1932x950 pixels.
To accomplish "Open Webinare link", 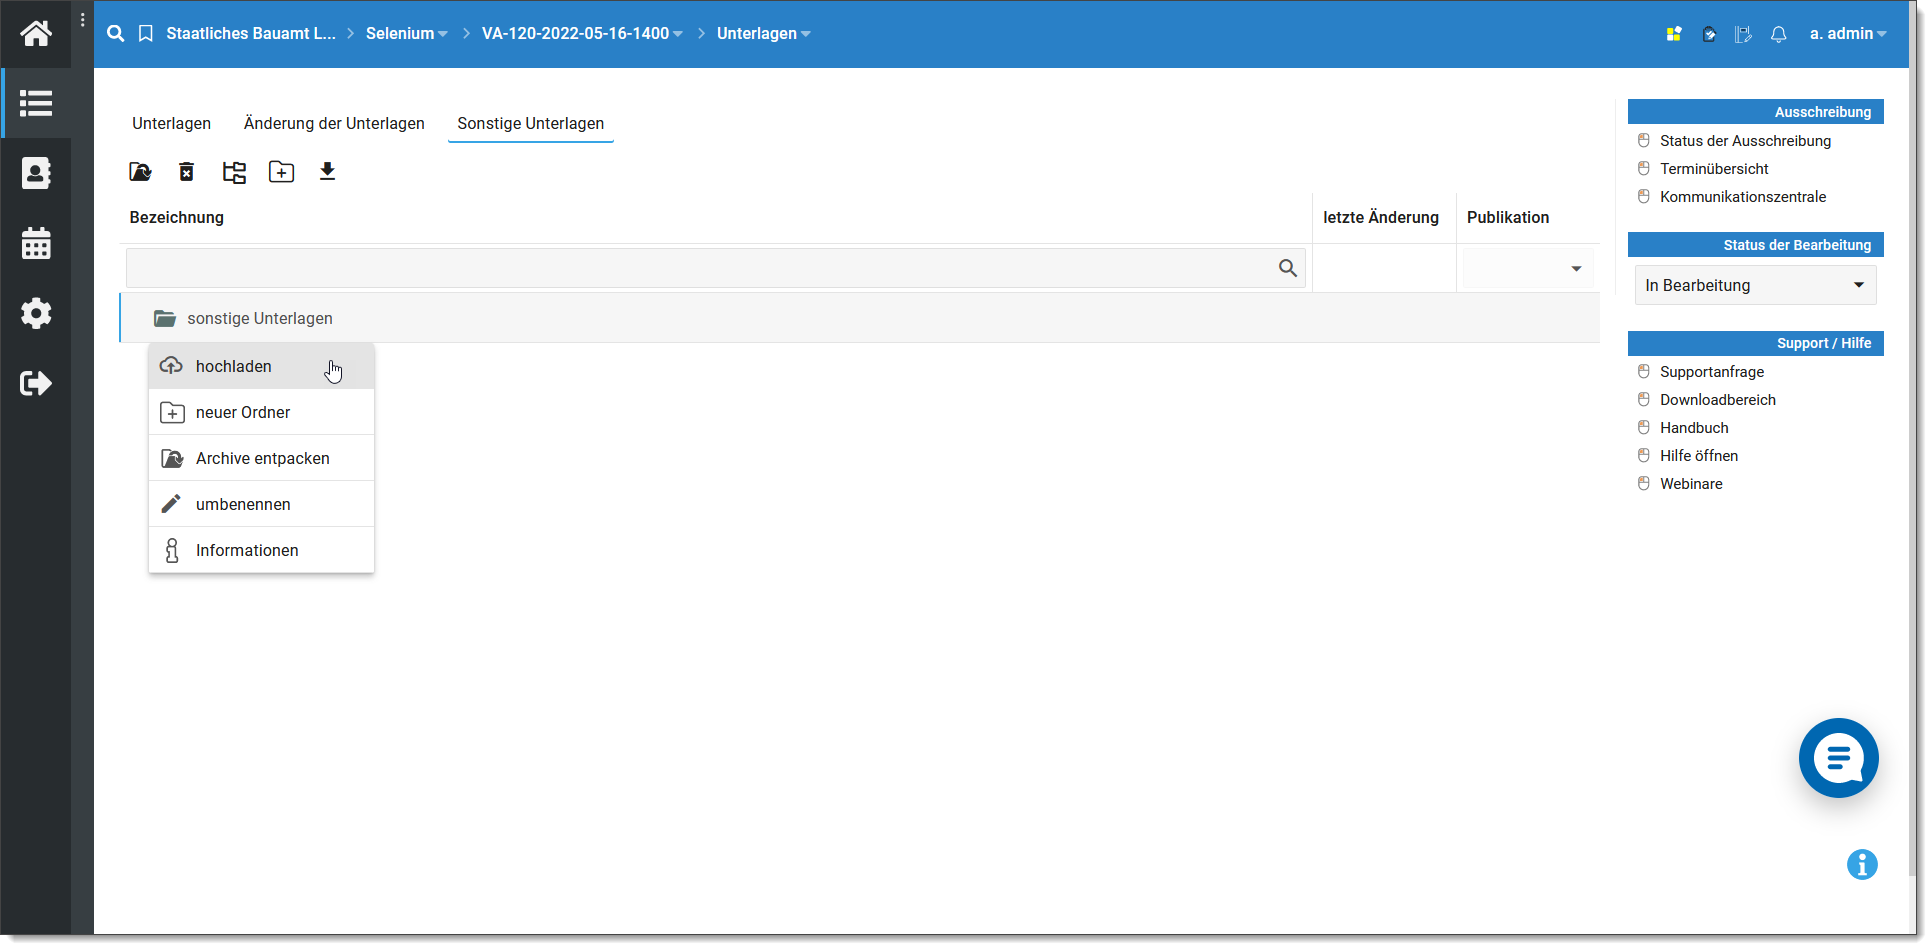I will (1691, 484).
